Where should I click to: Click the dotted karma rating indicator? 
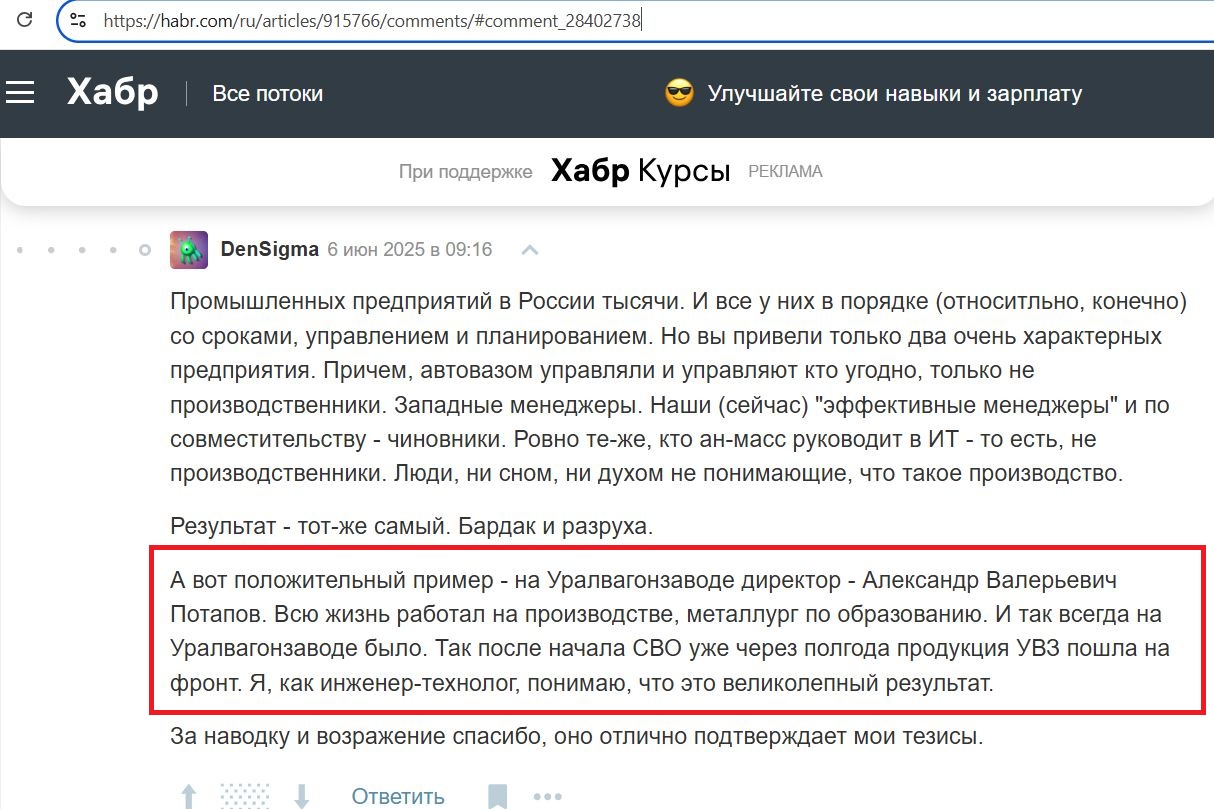243,795
